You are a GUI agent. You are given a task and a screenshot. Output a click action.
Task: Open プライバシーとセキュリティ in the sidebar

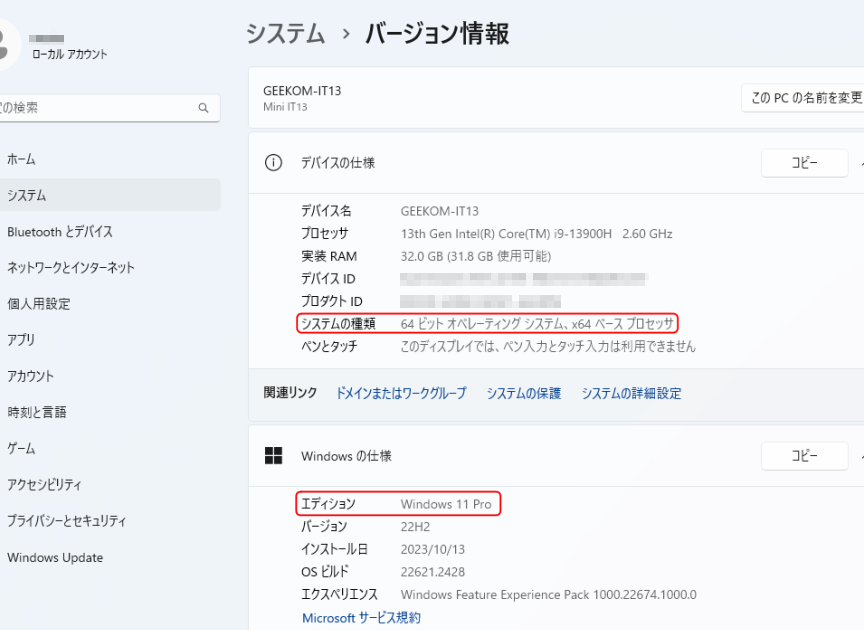point(67,521)
